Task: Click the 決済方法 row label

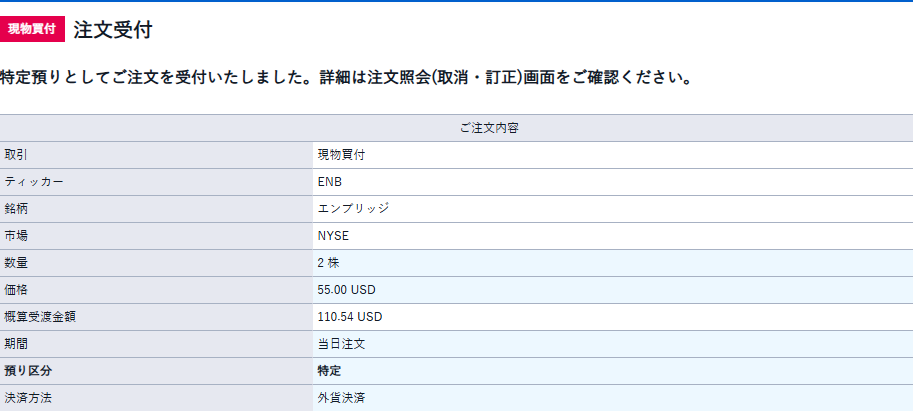Action: point(28,398)
